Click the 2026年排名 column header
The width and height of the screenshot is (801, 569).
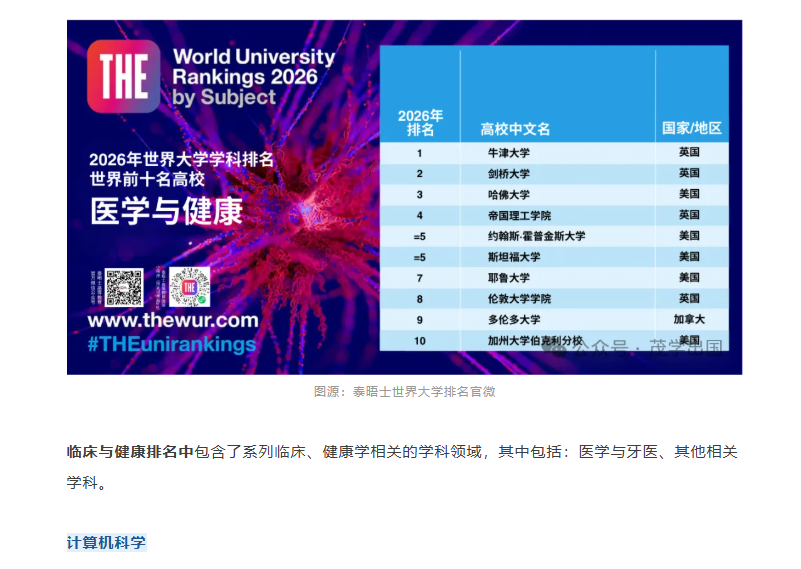[x=420, y=122]
